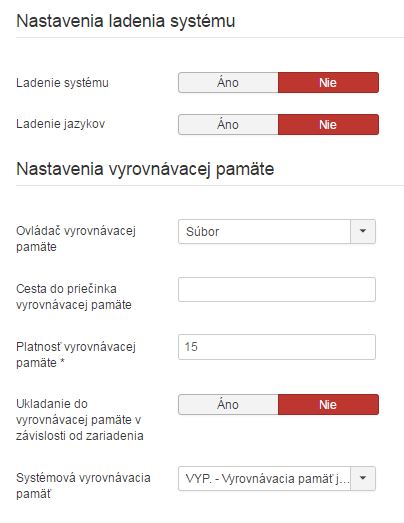Click the Platnosť vyrovnávacej pamäte field showing 15
This screenshot has width=404, height=523.
pos(277,347)
